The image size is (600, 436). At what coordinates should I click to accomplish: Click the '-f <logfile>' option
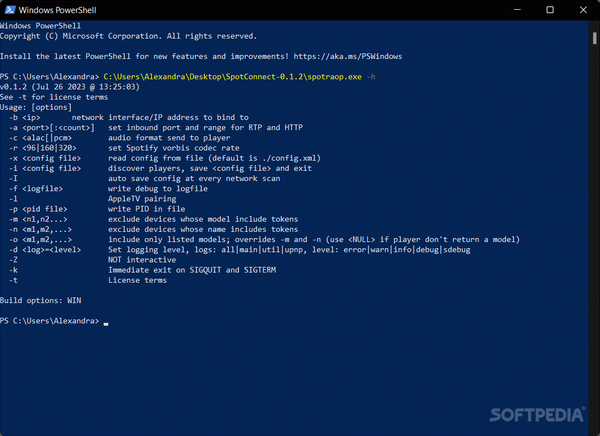point(36,189)
